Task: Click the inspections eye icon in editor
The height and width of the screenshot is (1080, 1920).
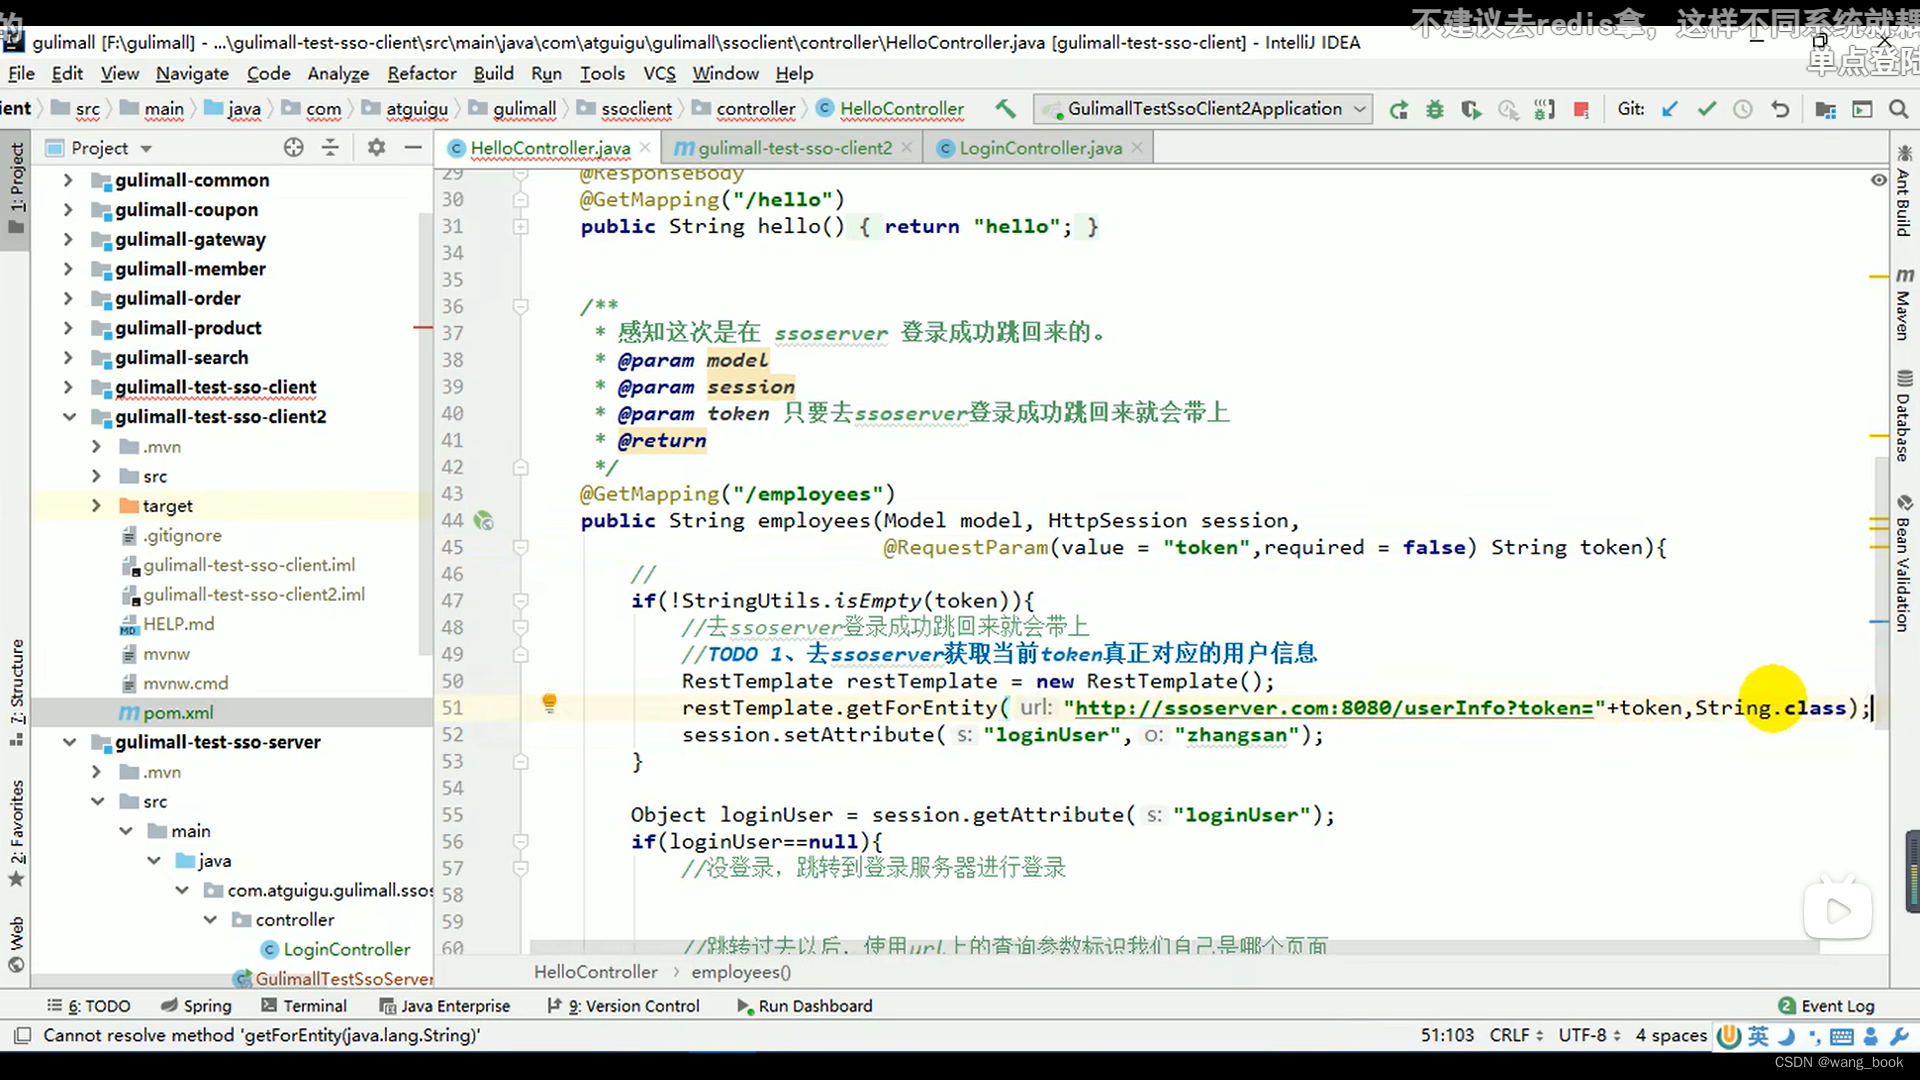Action: click(1879, 180)
